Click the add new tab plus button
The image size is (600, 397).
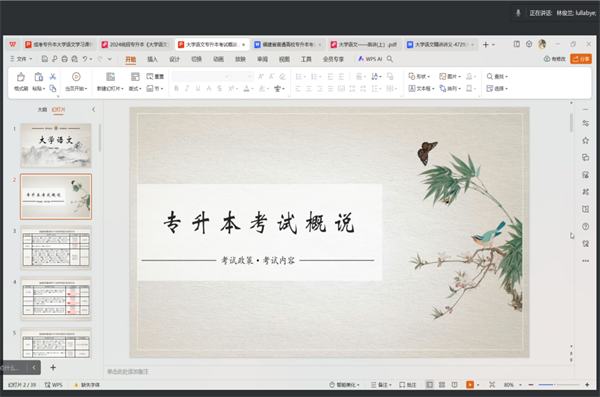tap(486, 44)
